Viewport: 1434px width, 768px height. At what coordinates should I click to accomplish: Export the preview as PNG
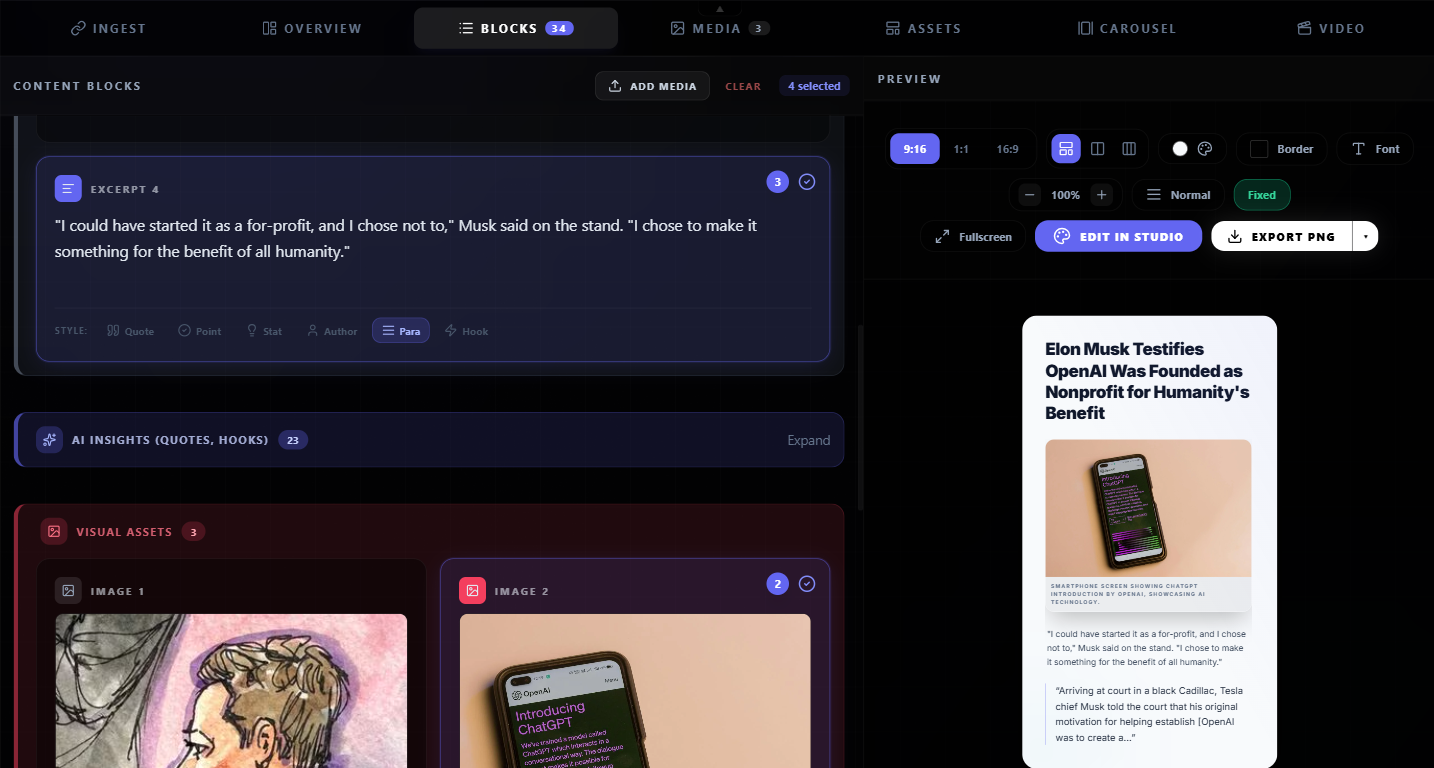tap(1281, 237)
